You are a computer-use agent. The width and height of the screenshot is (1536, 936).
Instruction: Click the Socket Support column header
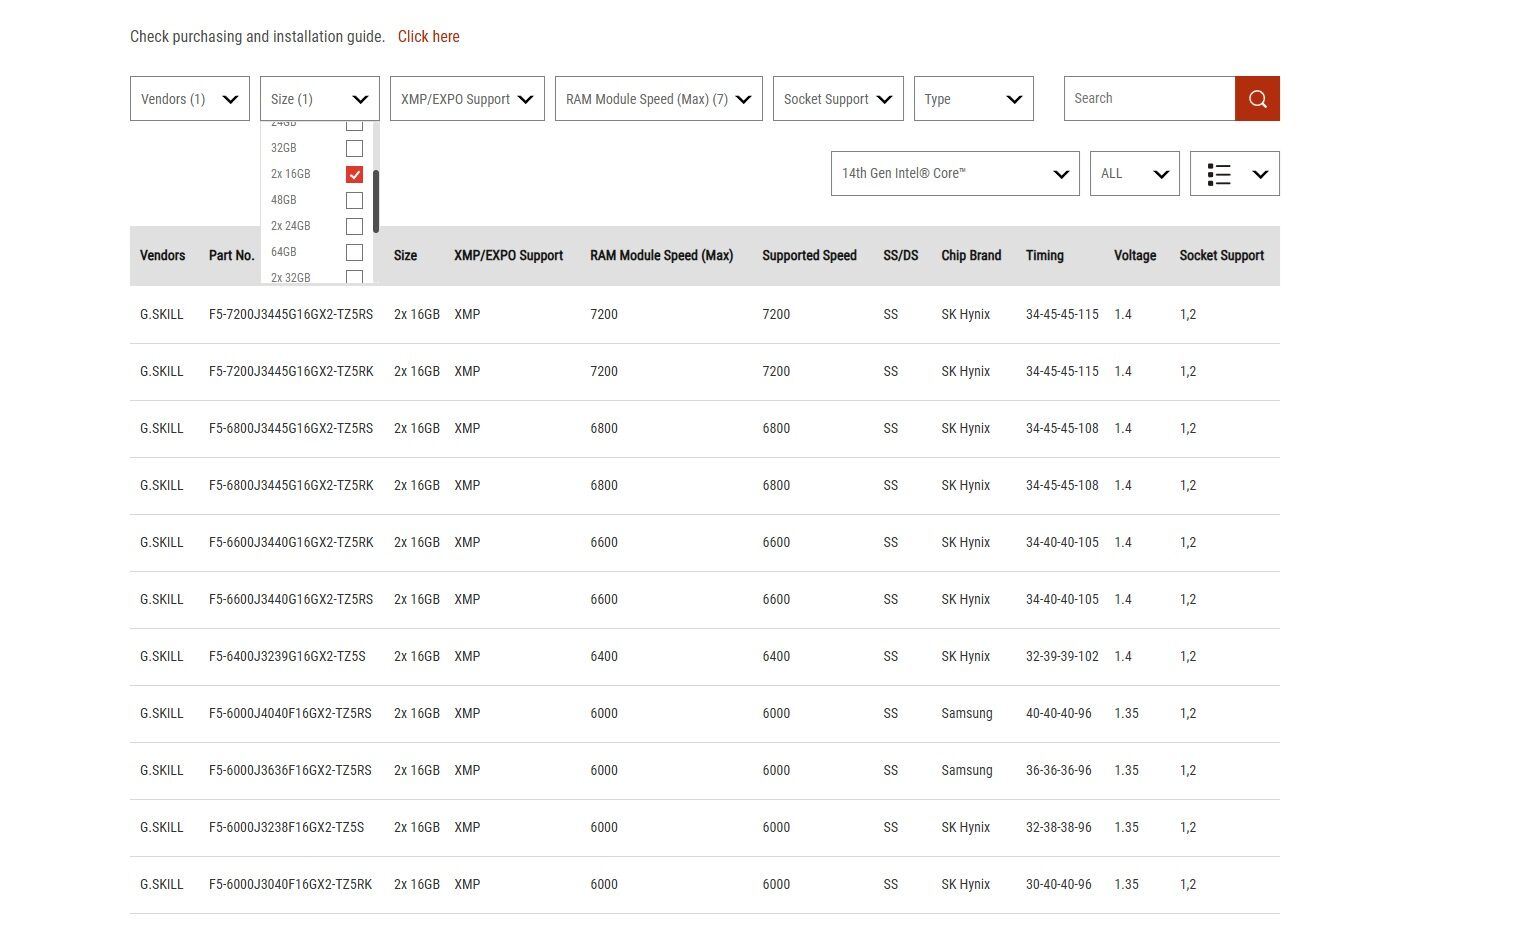point(1222,256)
